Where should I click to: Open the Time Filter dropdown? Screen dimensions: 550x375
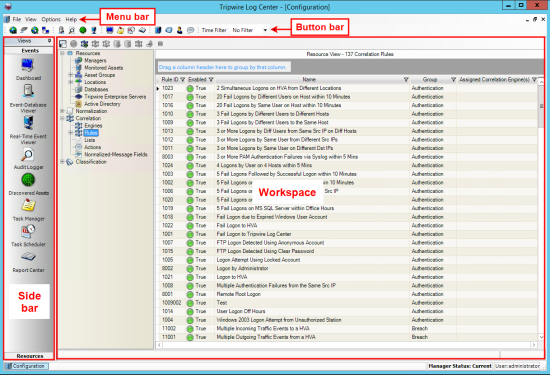pyautogui.click(x=265, y=30)
